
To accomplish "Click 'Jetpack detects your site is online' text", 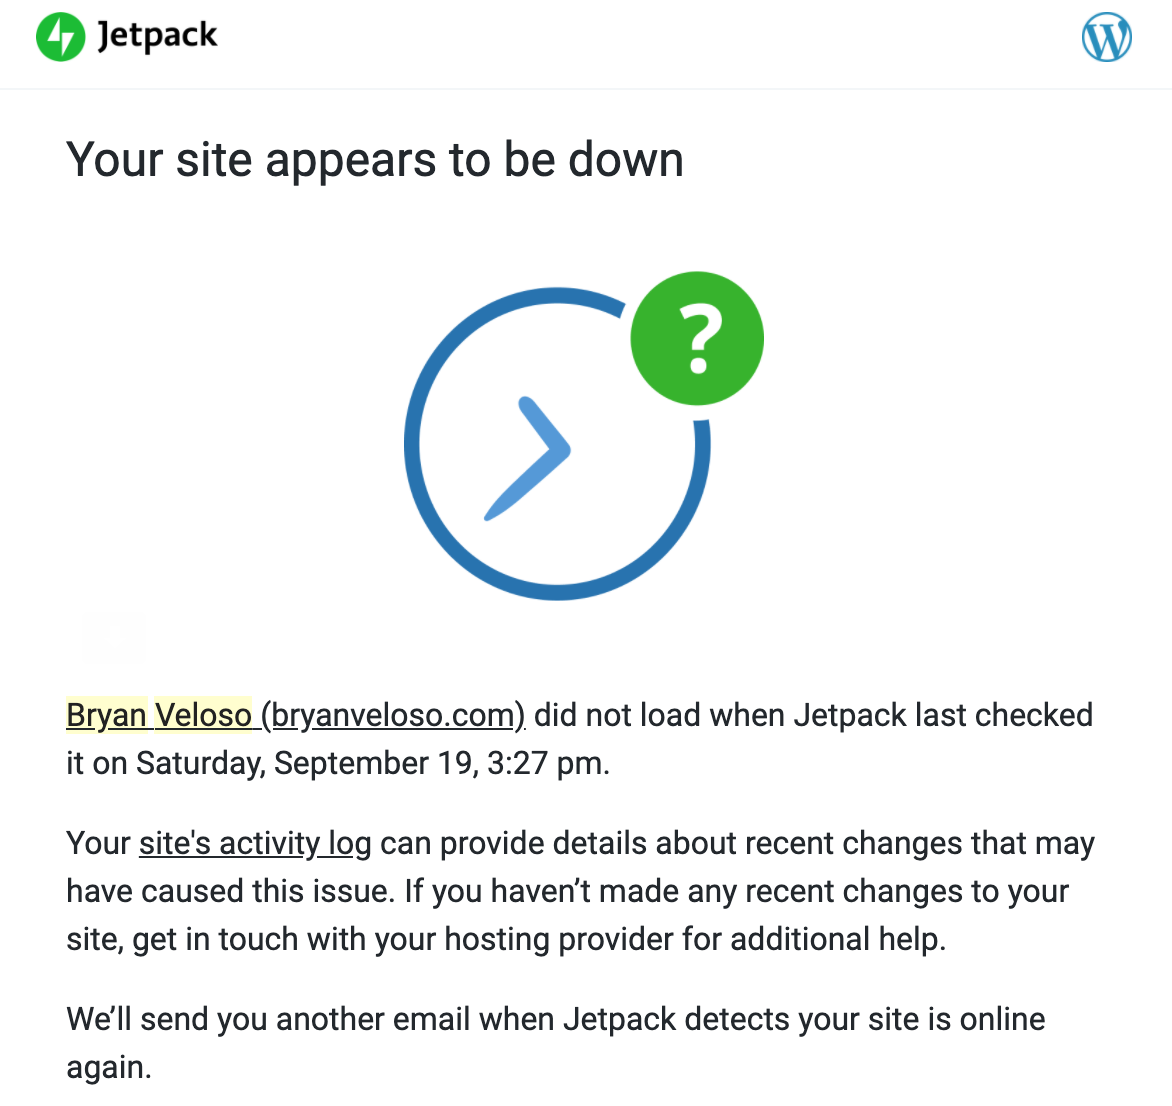I will pyautogui.click(x=804, y=1019).
